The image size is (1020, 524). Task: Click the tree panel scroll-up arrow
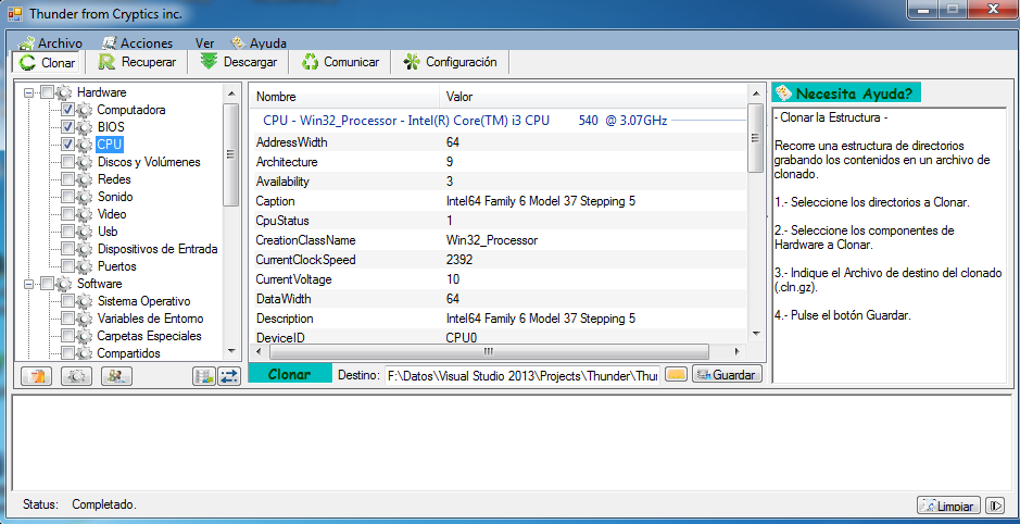(x=232, y=94)
